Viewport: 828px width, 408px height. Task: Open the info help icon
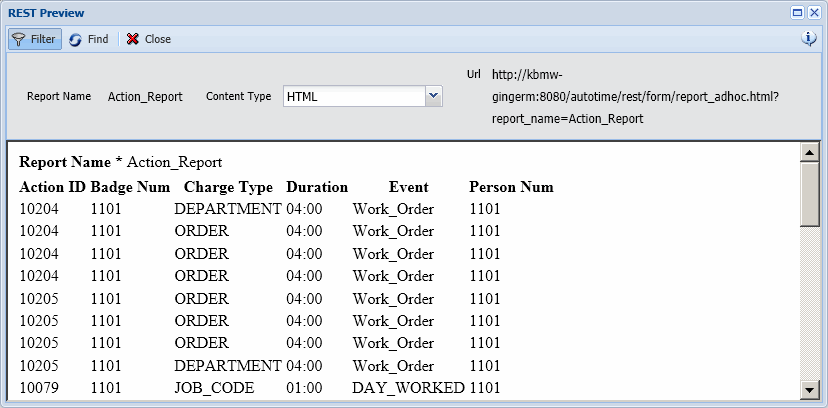pyautogui.click(x=809, y=38)
